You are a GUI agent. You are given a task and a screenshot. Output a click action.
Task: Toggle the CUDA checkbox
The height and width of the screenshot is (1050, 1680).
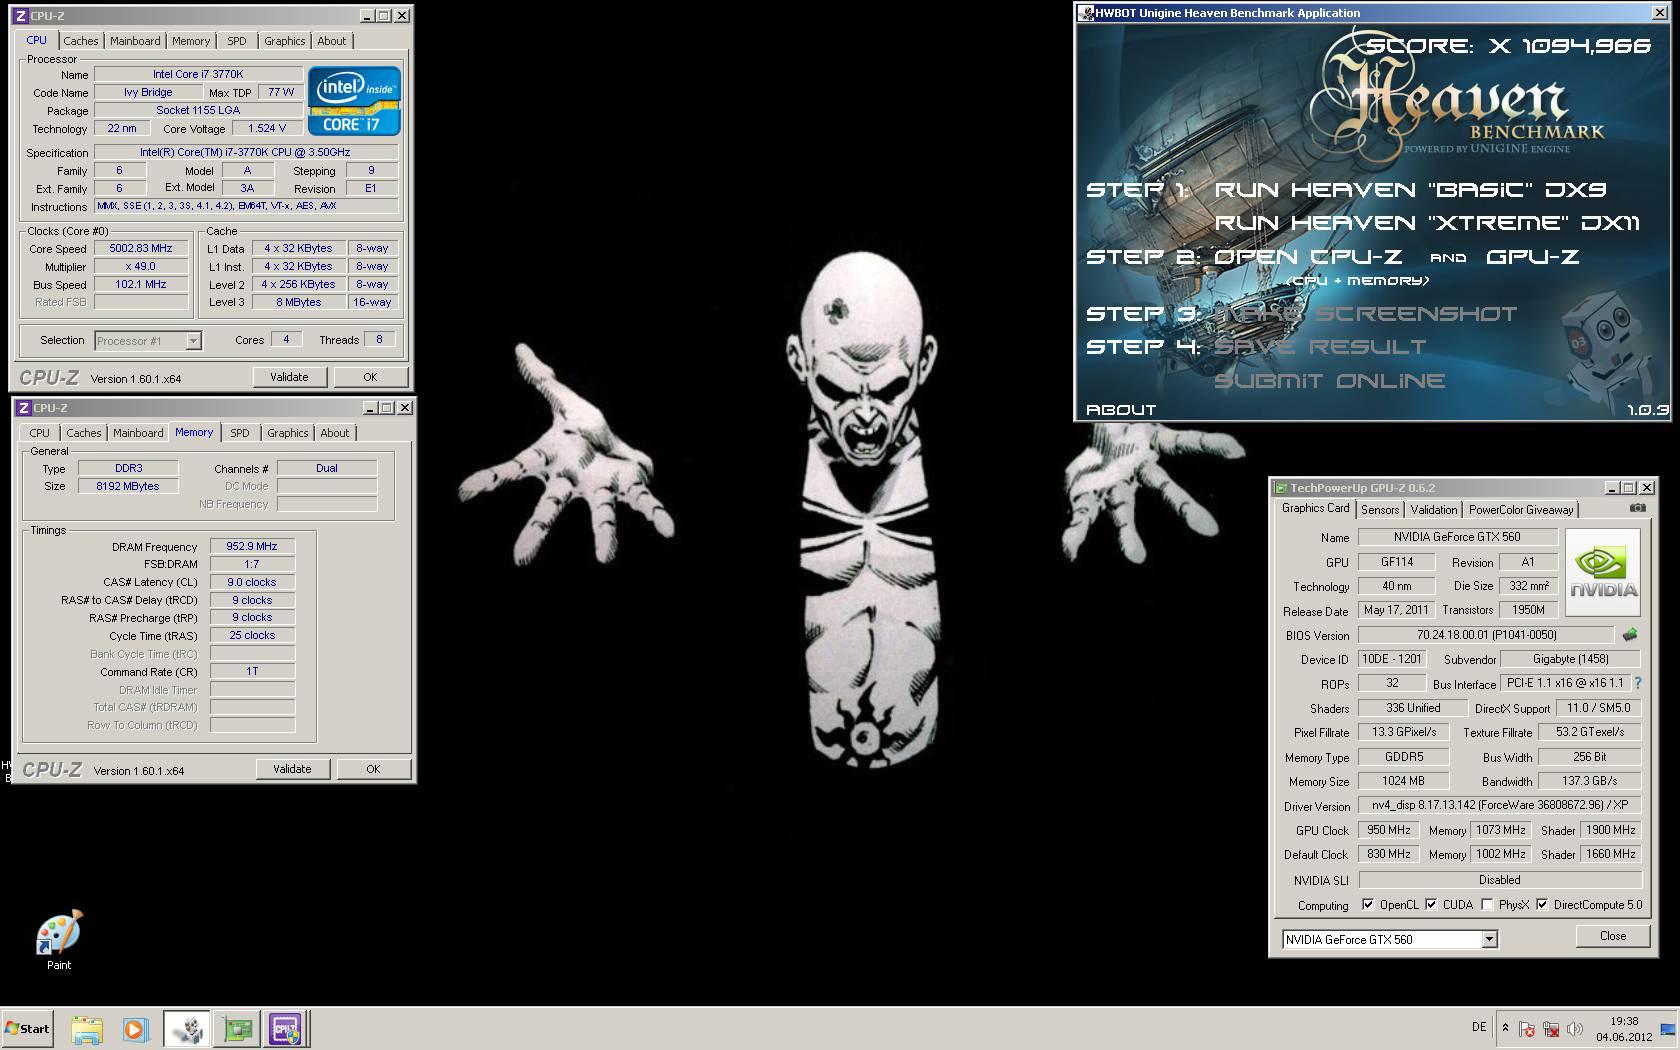1431,904
